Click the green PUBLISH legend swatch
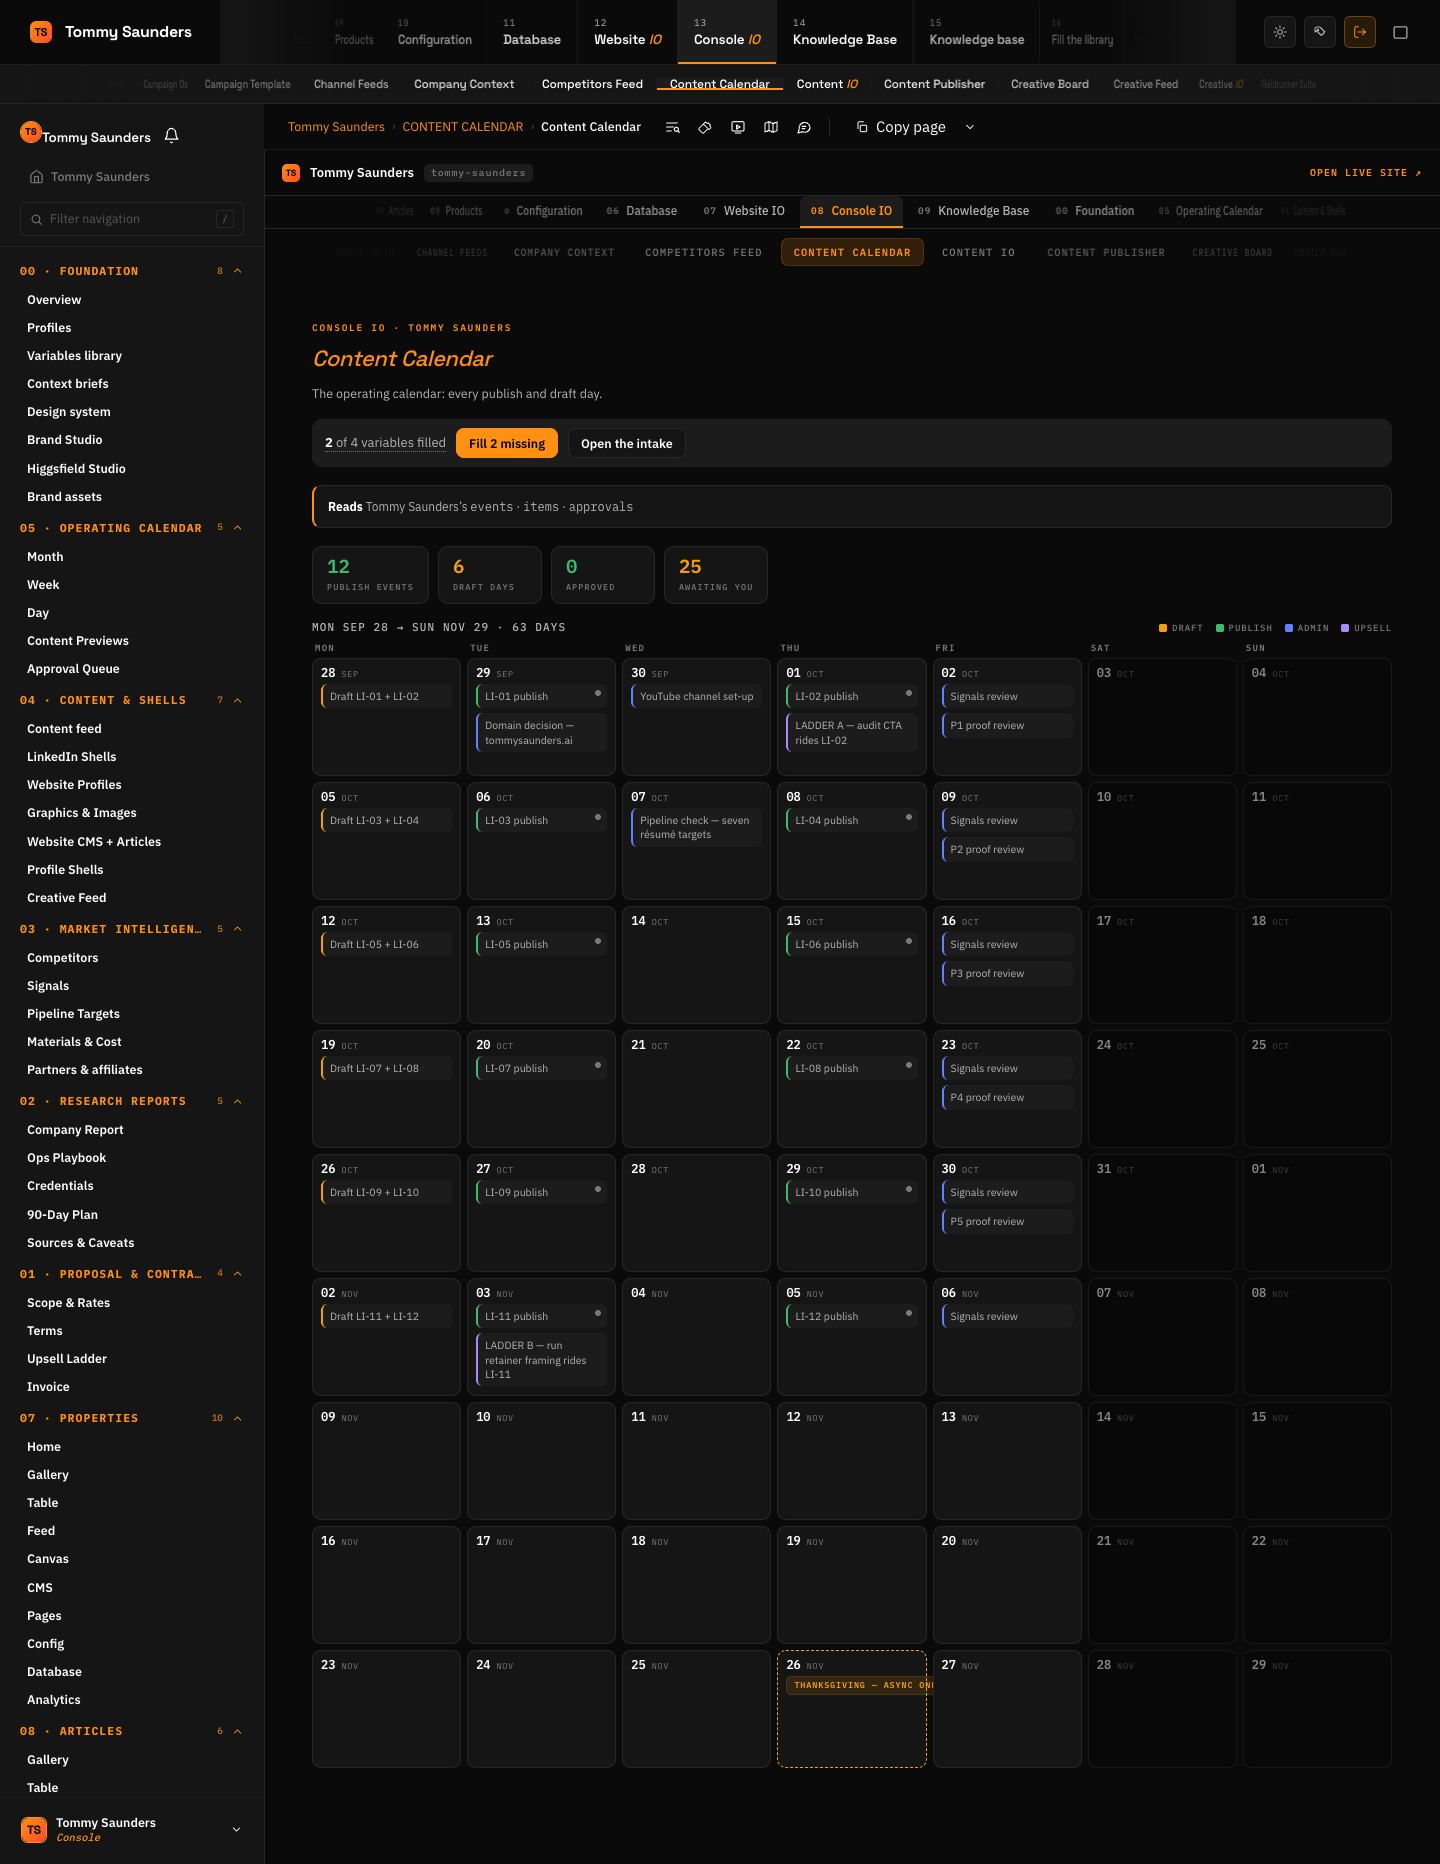1440x1864 pixels. (1220, 628)
